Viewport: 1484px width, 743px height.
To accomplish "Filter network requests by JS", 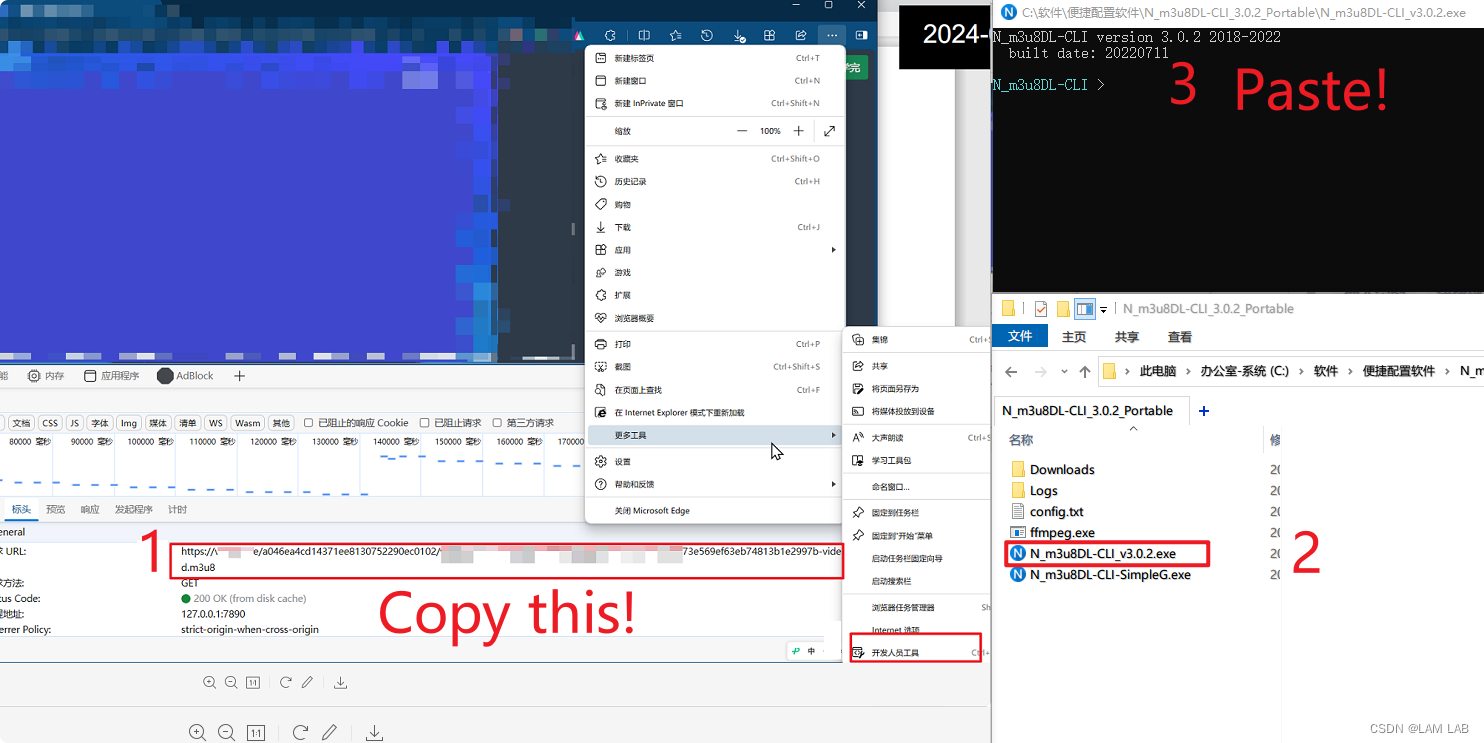I will pos(74,423).
